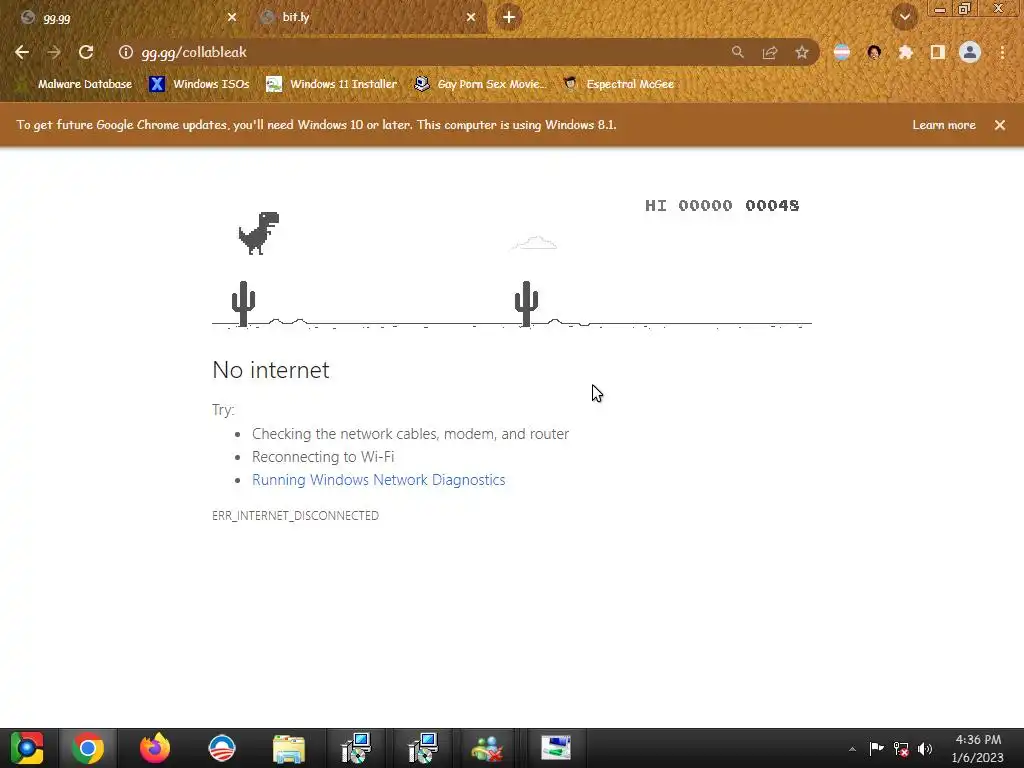1024x768 pixels.
Task: Open the messenger people taskbar icon
Action: click(x=488, y=748)
